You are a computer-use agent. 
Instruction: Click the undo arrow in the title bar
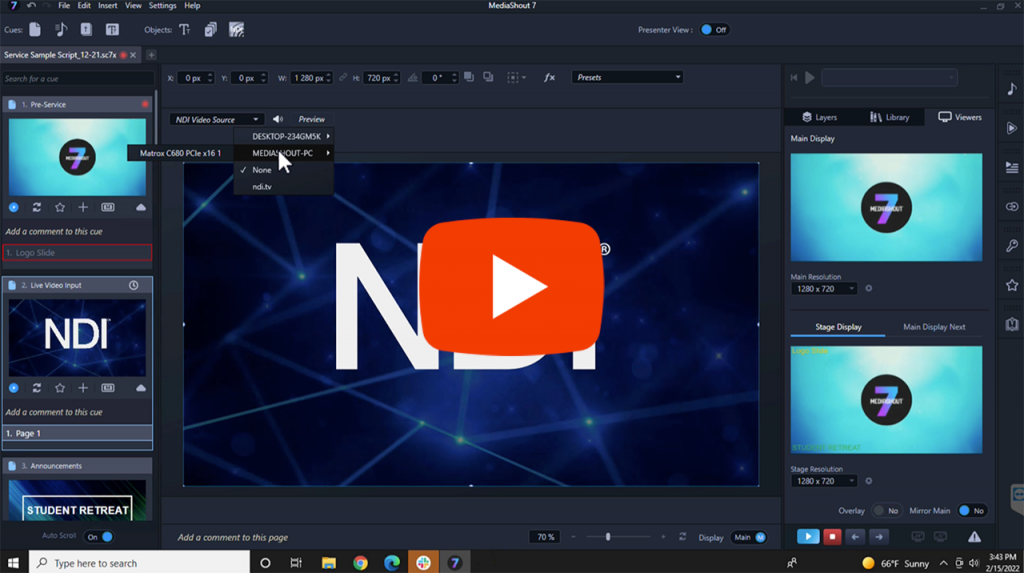click(x=31, y=5)
